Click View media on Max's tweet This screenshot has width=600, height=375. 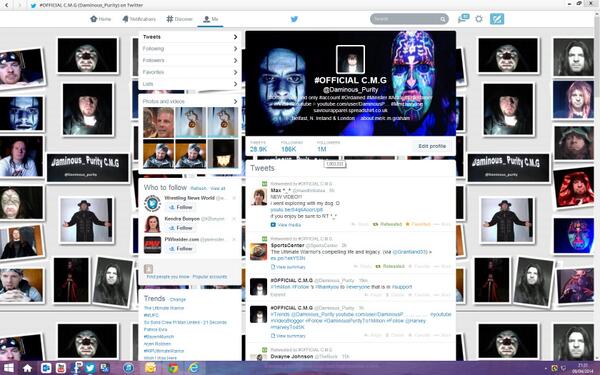[285, 225]
